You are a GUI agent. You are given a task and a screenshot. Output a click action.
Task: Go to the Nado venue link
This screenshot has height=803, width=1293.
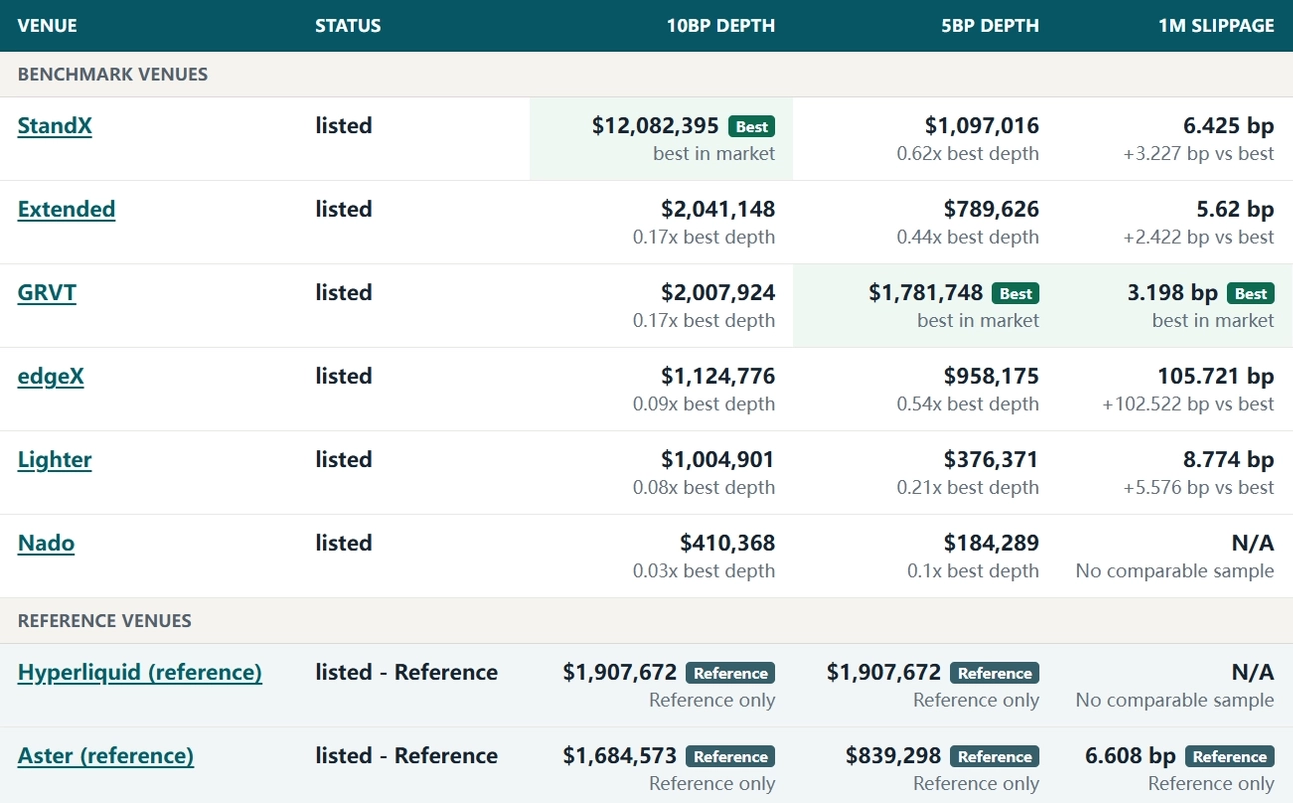(46, 543)
